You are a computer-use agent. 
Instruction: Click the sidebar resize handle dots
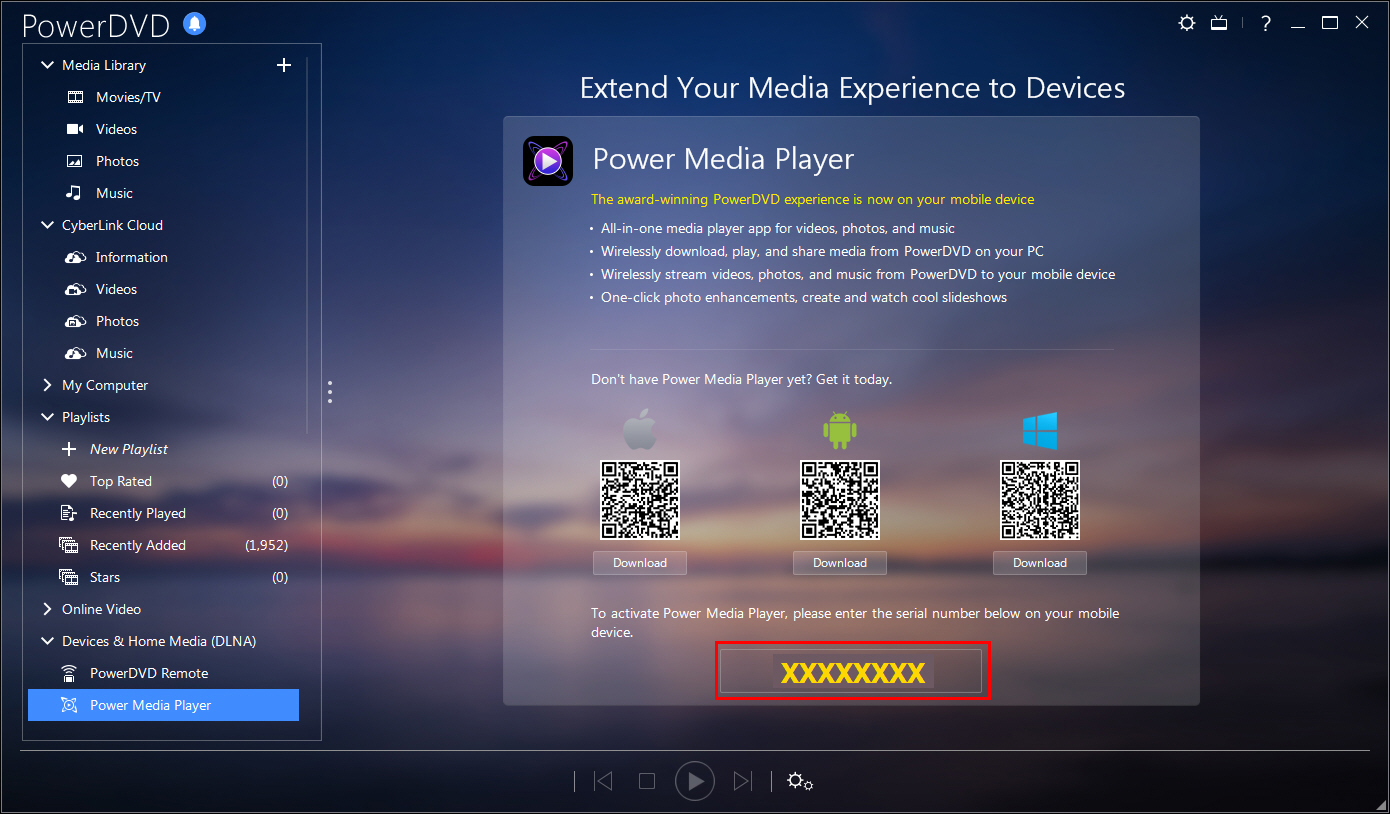coord(330,391)
